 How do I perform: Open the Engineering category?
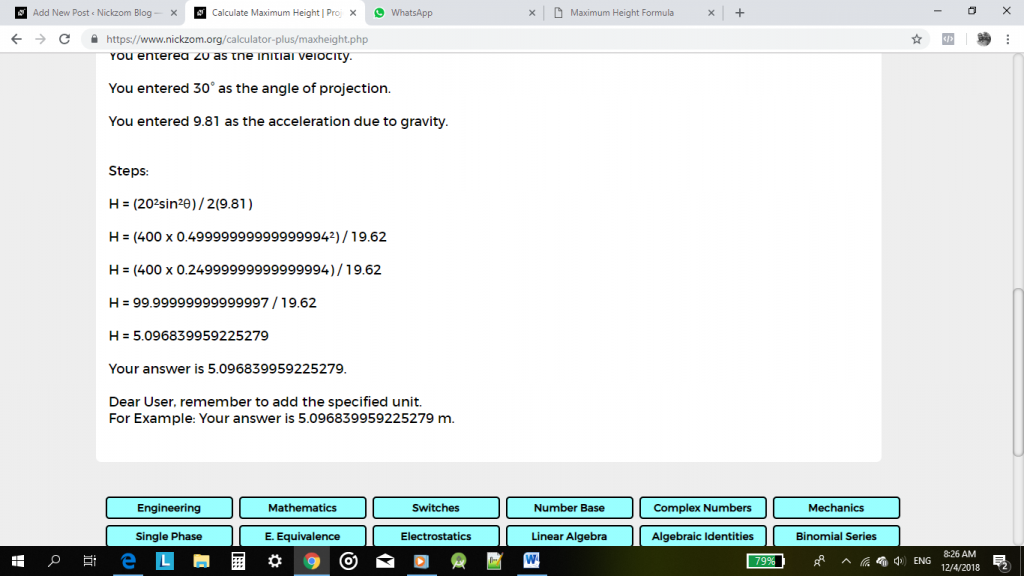click(169, 507)
